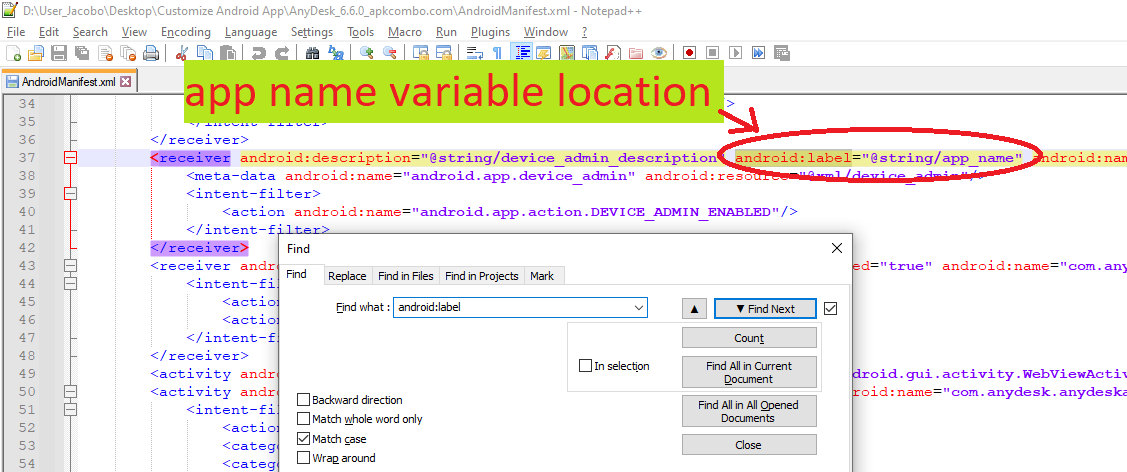The width and height of the screenshot is (1127, 472).
Task: Collapse the intent-filter fold on line 51
Action: click(70, 410)
